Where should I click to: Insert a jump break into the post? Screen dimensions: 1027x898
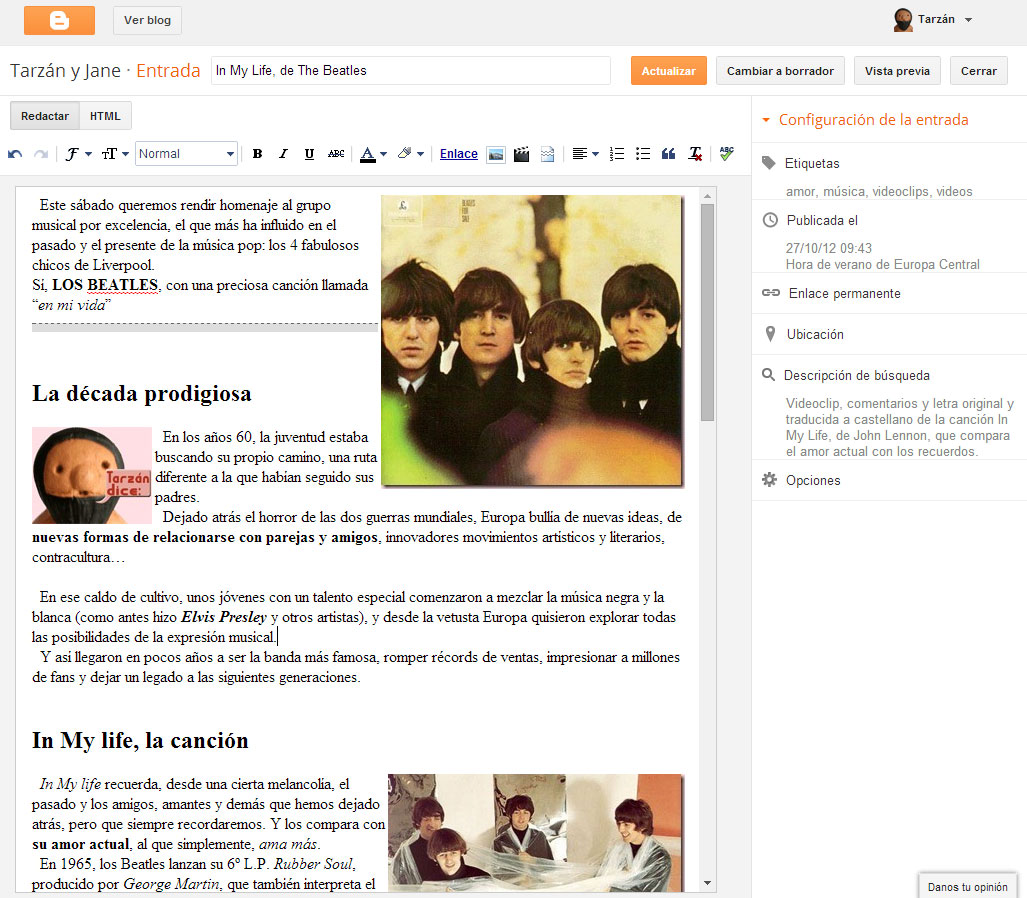[x=547, y=154]
